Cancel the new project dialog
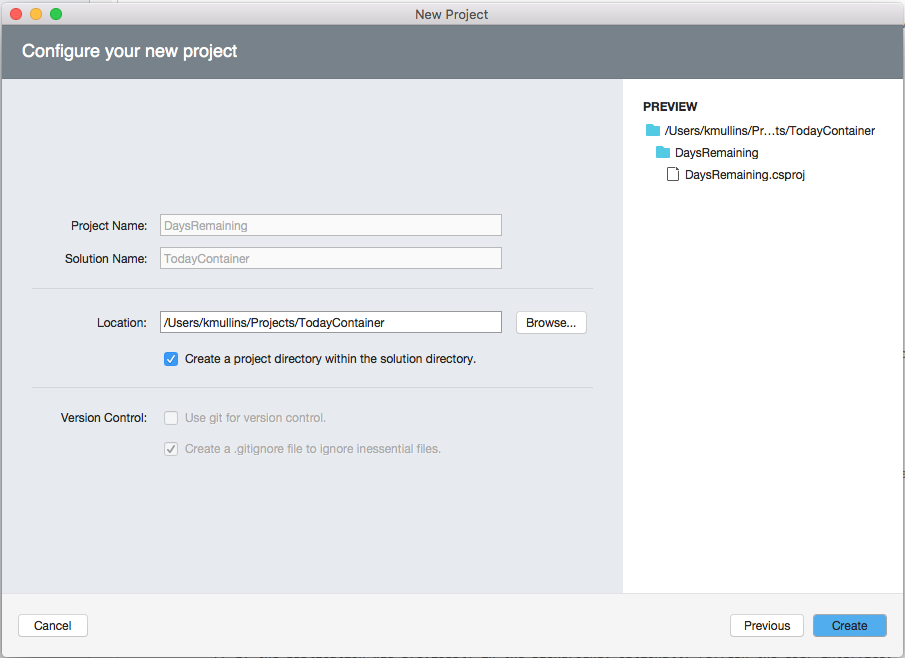 pos(52,625)
